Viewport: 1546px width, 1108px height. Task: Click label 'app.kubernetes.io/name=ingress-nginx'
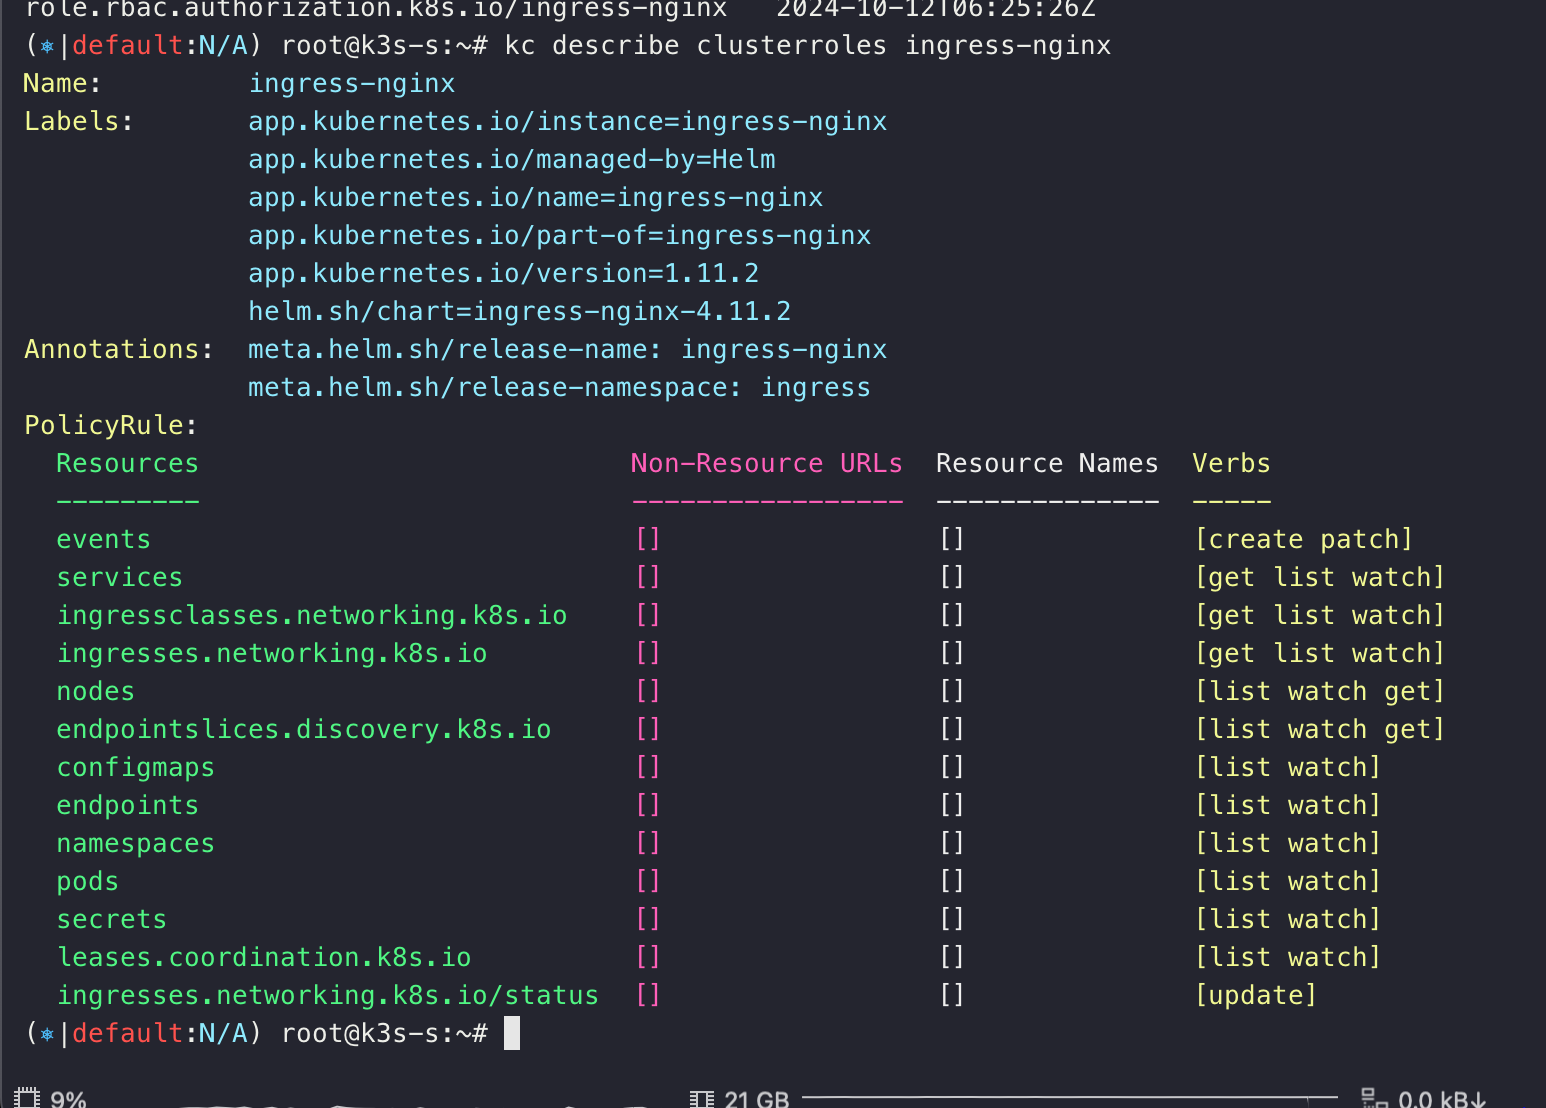(536, 198)
